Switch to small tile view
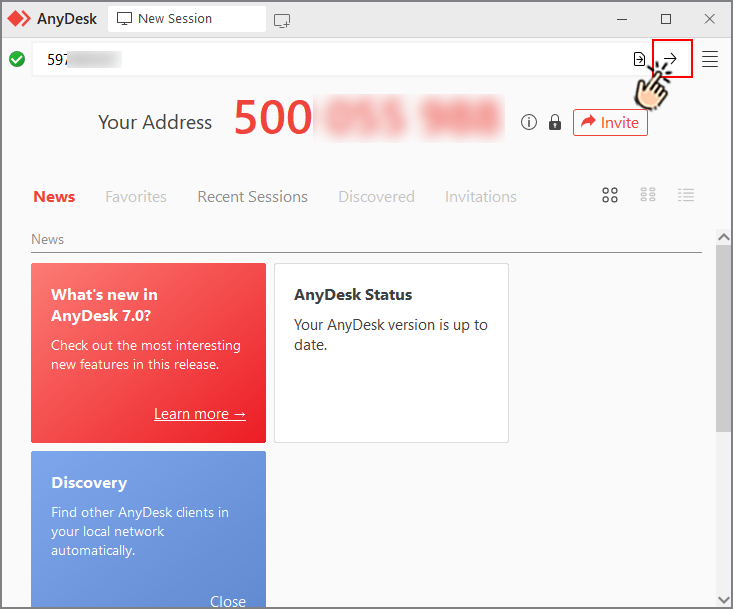733x609 pixels. coord(647,194)
